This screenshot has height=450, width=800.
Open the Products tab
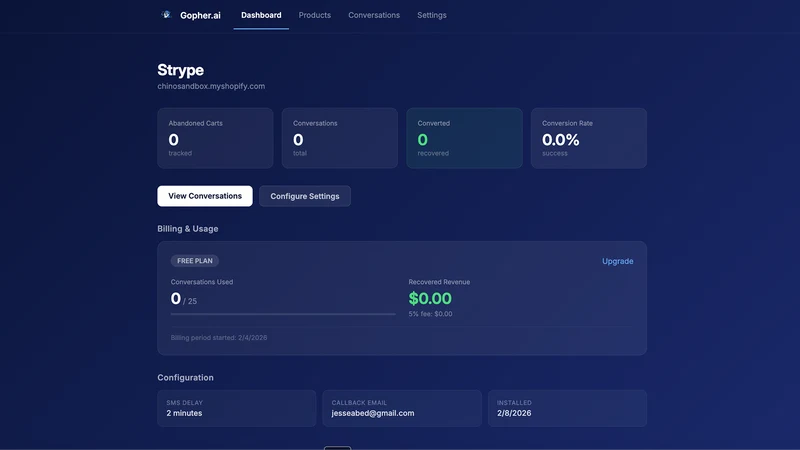pos(315,15)
